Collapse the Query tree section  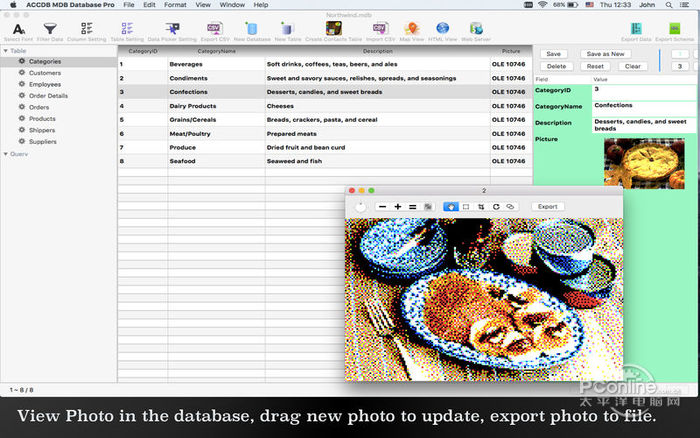pyautogui.click(x=5, y=154)
